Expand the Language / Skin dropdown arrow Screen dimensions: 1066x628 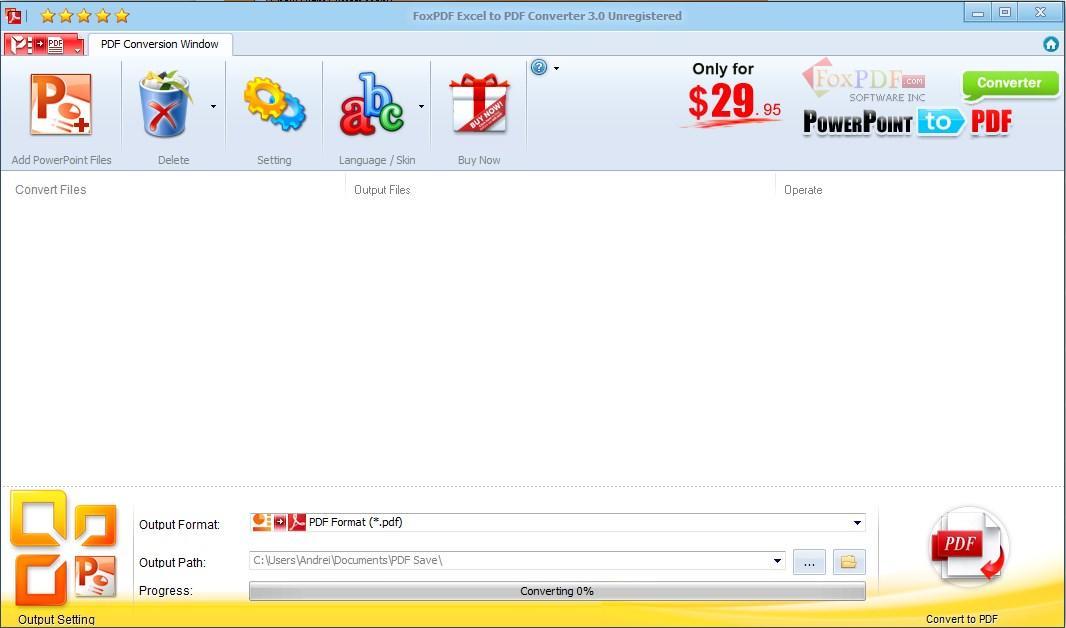click(x=421, y=106)
